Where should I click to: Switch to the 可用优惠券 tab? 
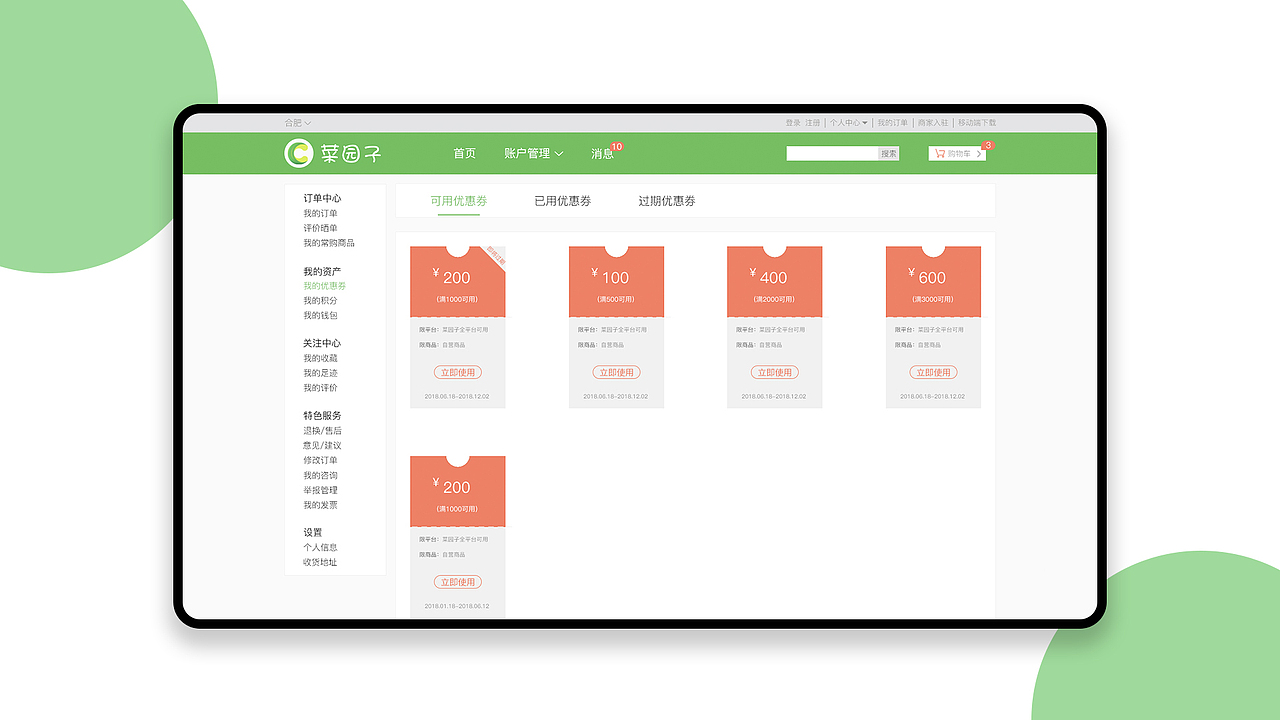(459, 201)
